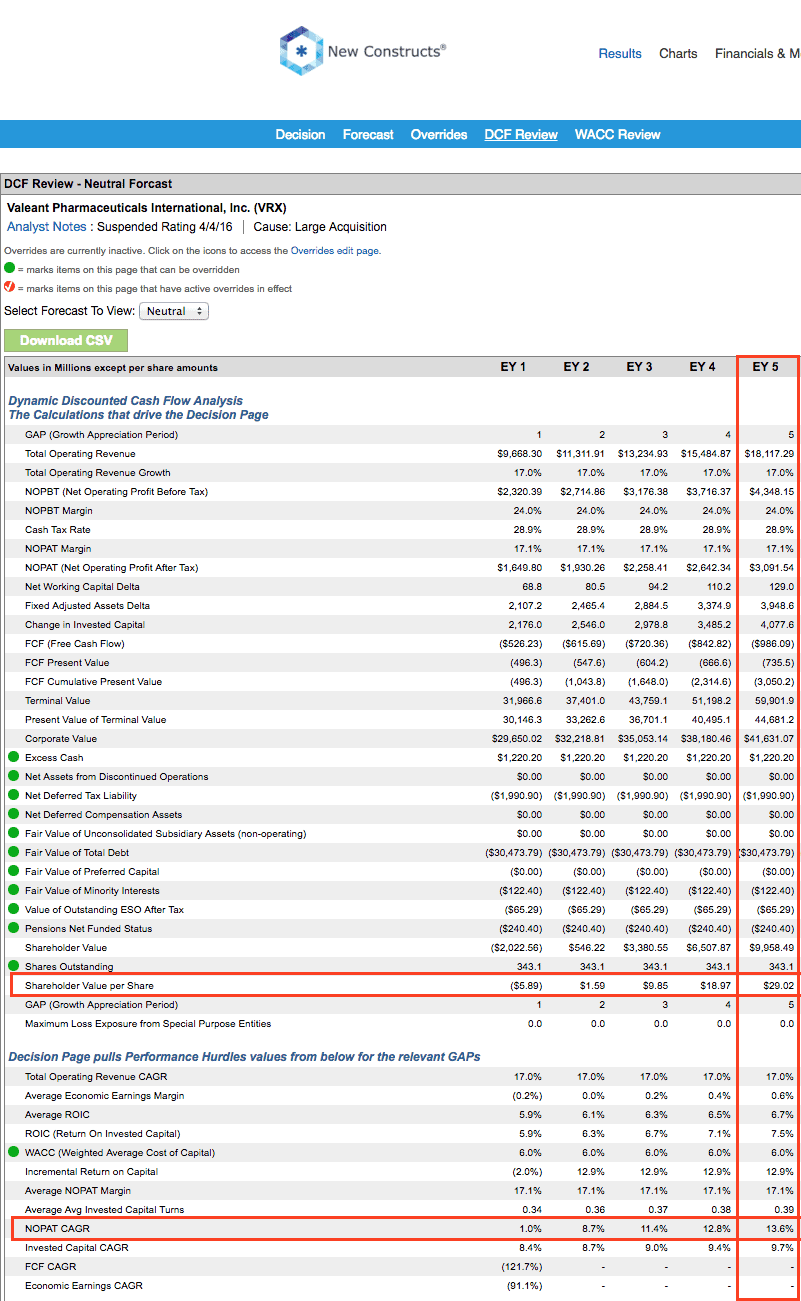Screen dimensions: 801x1301
Task: Open override for Unconsolidated Subsidiary Assets row
Action: click(13, 833)
